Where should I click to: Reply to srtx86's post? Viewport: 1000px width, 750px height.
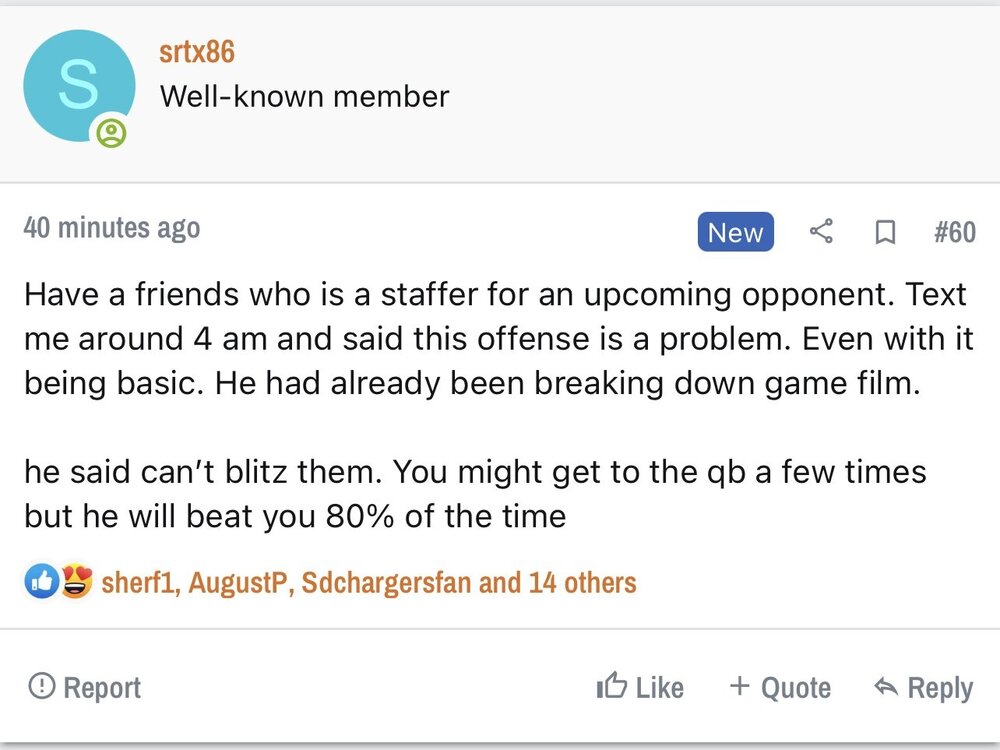coord(923,687)
